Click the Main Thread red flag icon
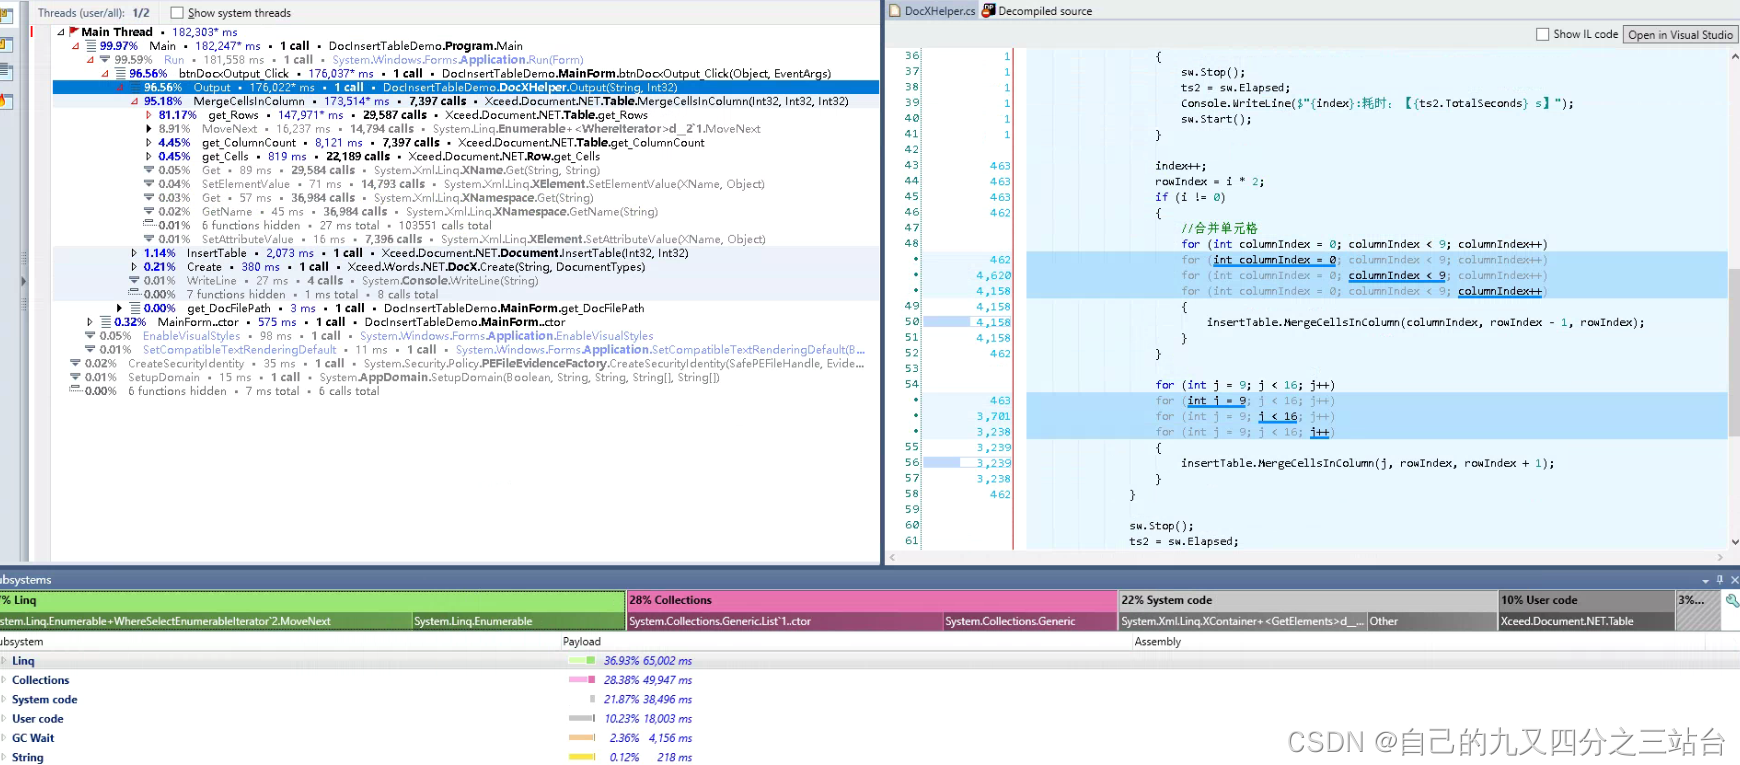 click(73, 32)
